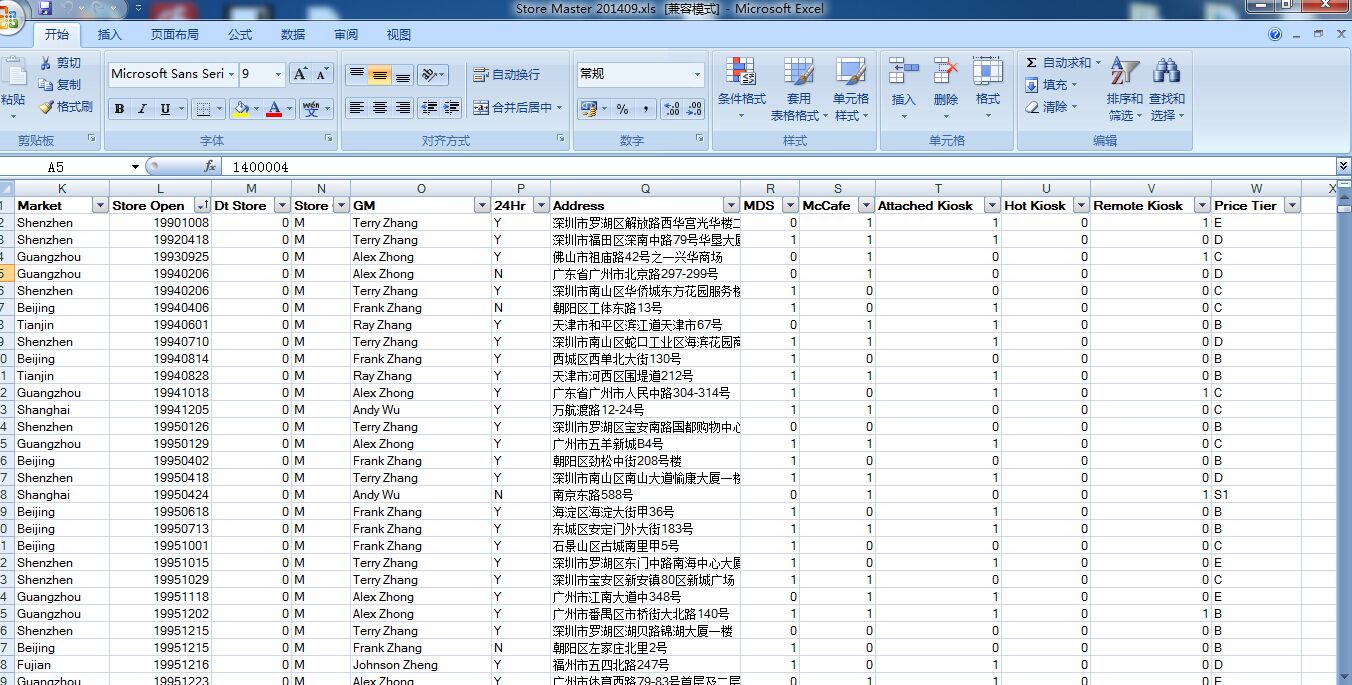This screenshot has width=1352, height=685.
Task: Open Cell Styles (单元格样式)
Action: point(851,88)
